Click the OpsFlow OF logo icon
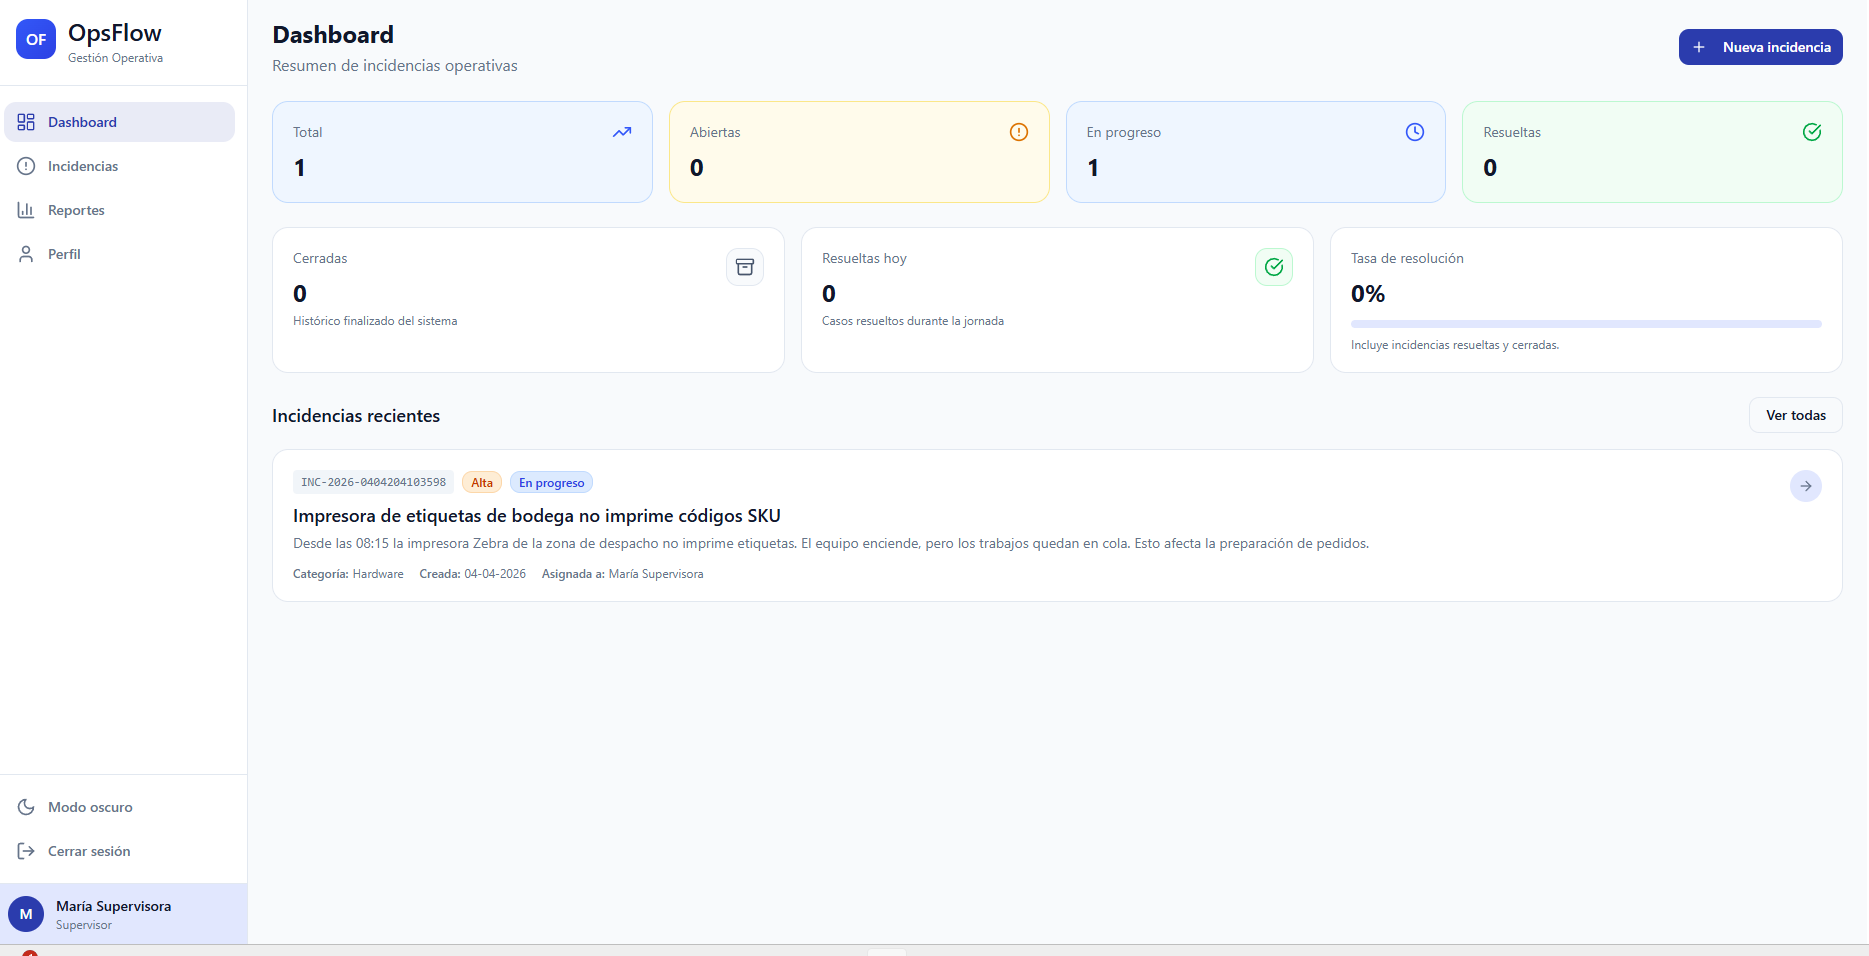The image size is (1869, 956). pos(36,40)
